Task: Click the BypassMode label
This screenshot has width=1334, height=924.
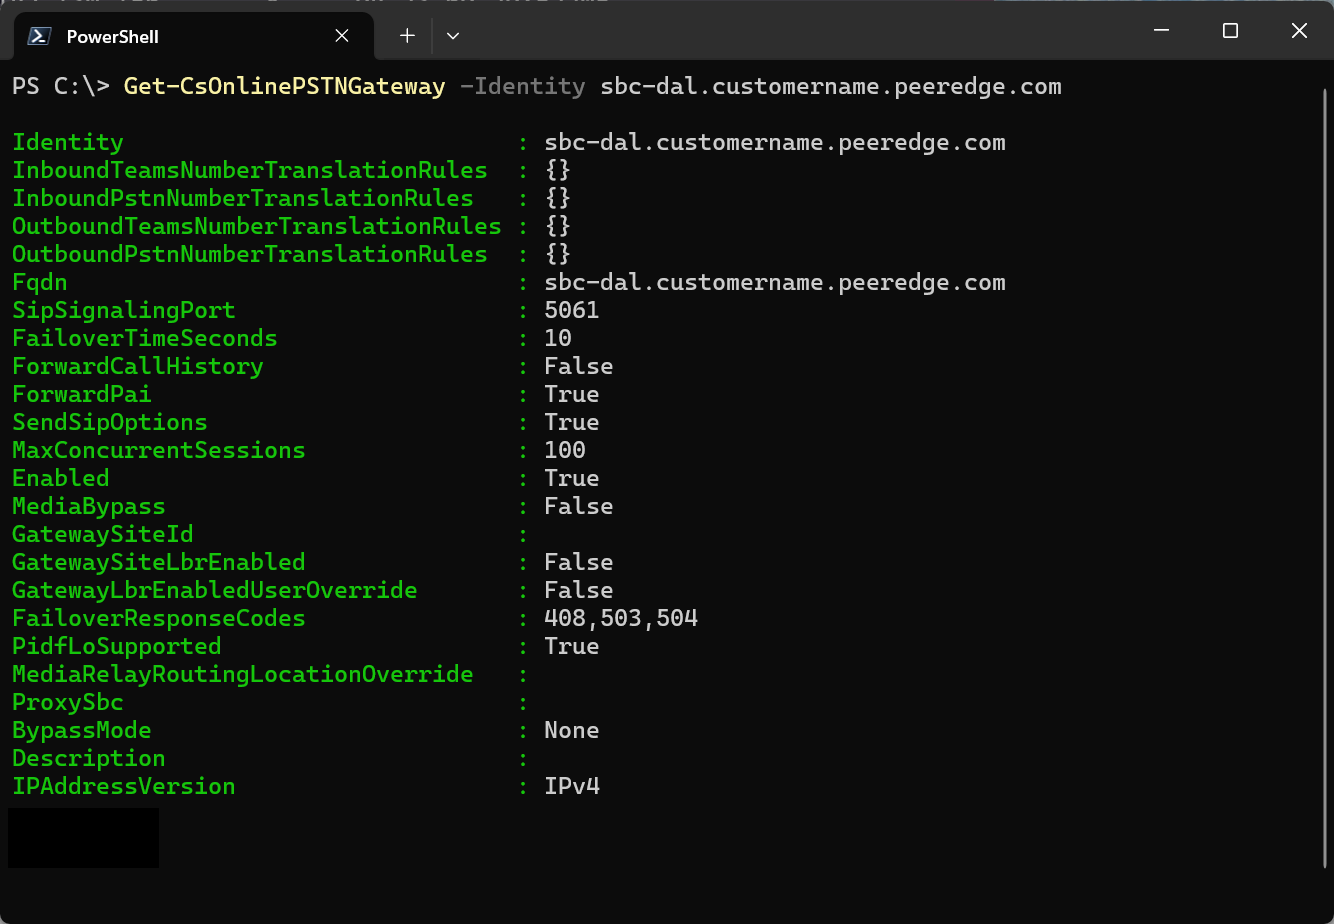Action: pos(82,730)
